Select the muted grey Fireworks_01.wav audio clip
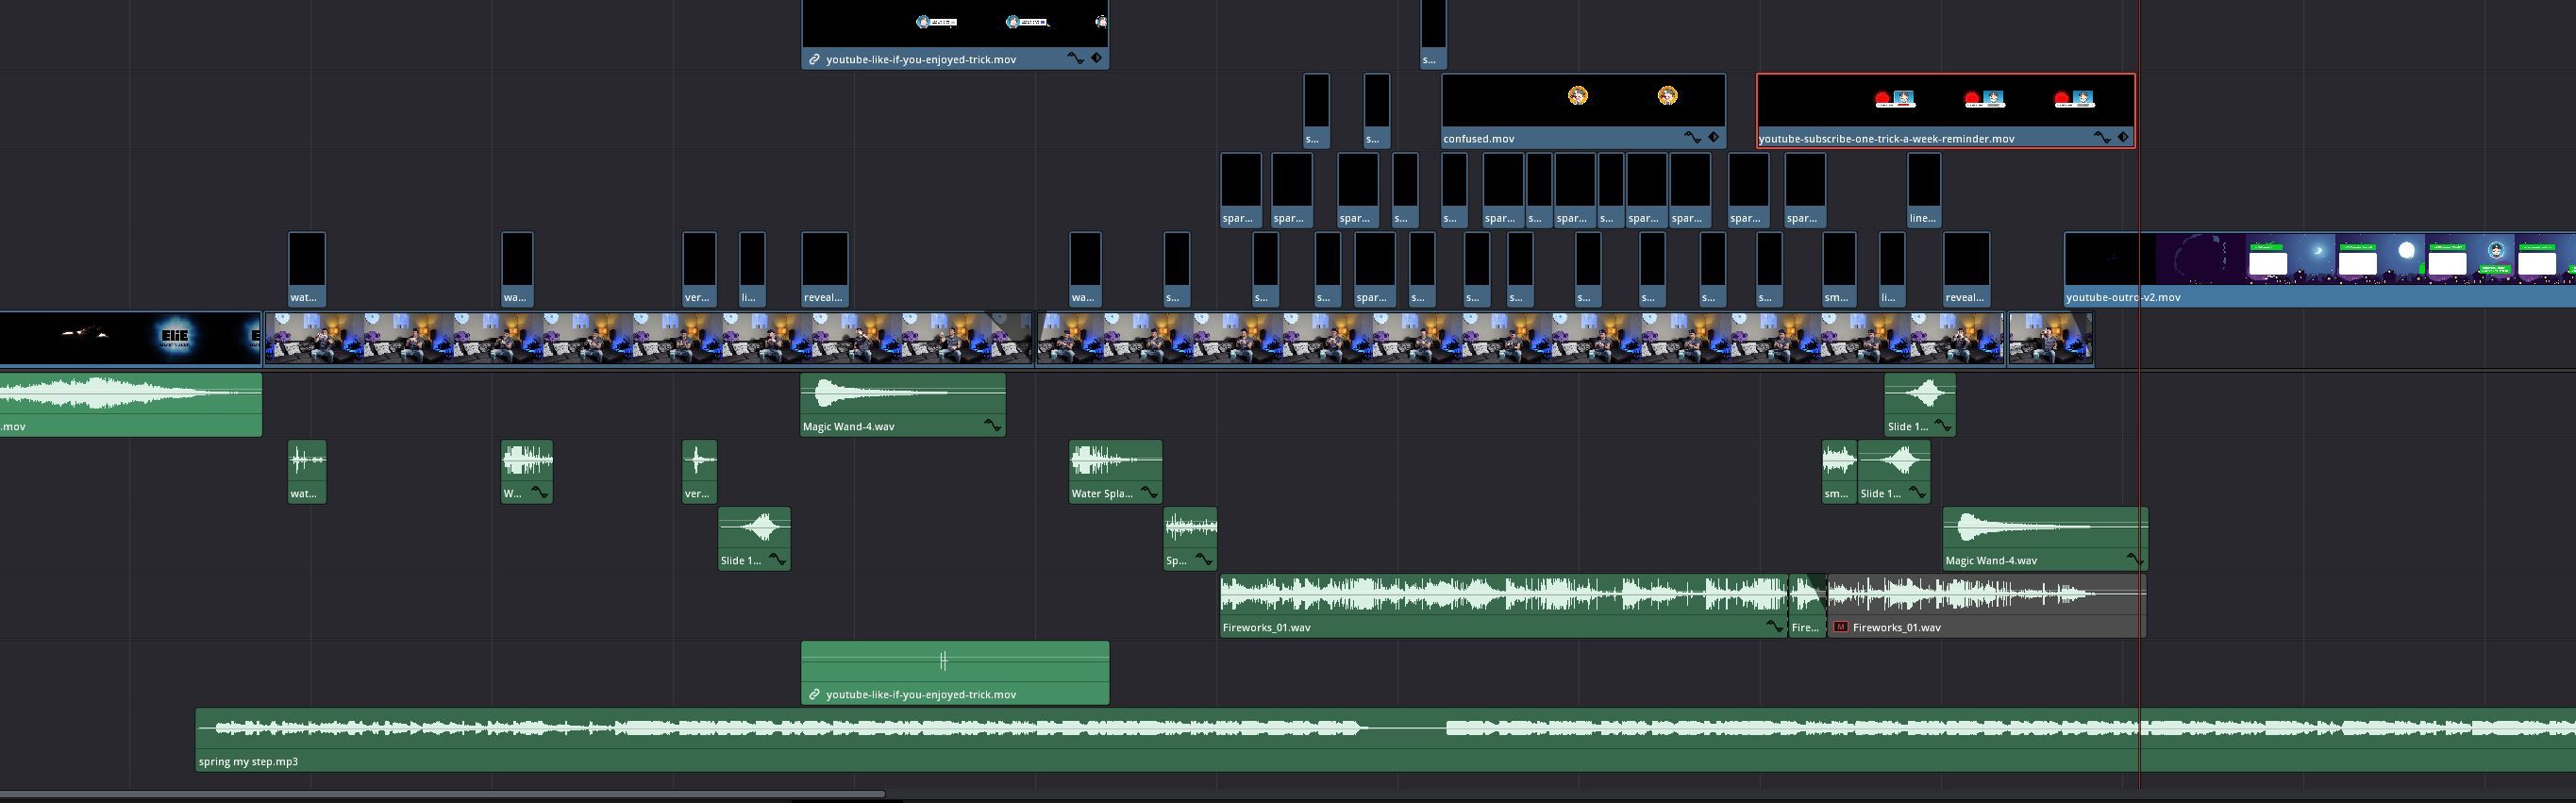The image size is (2576, 803). 1986,605
